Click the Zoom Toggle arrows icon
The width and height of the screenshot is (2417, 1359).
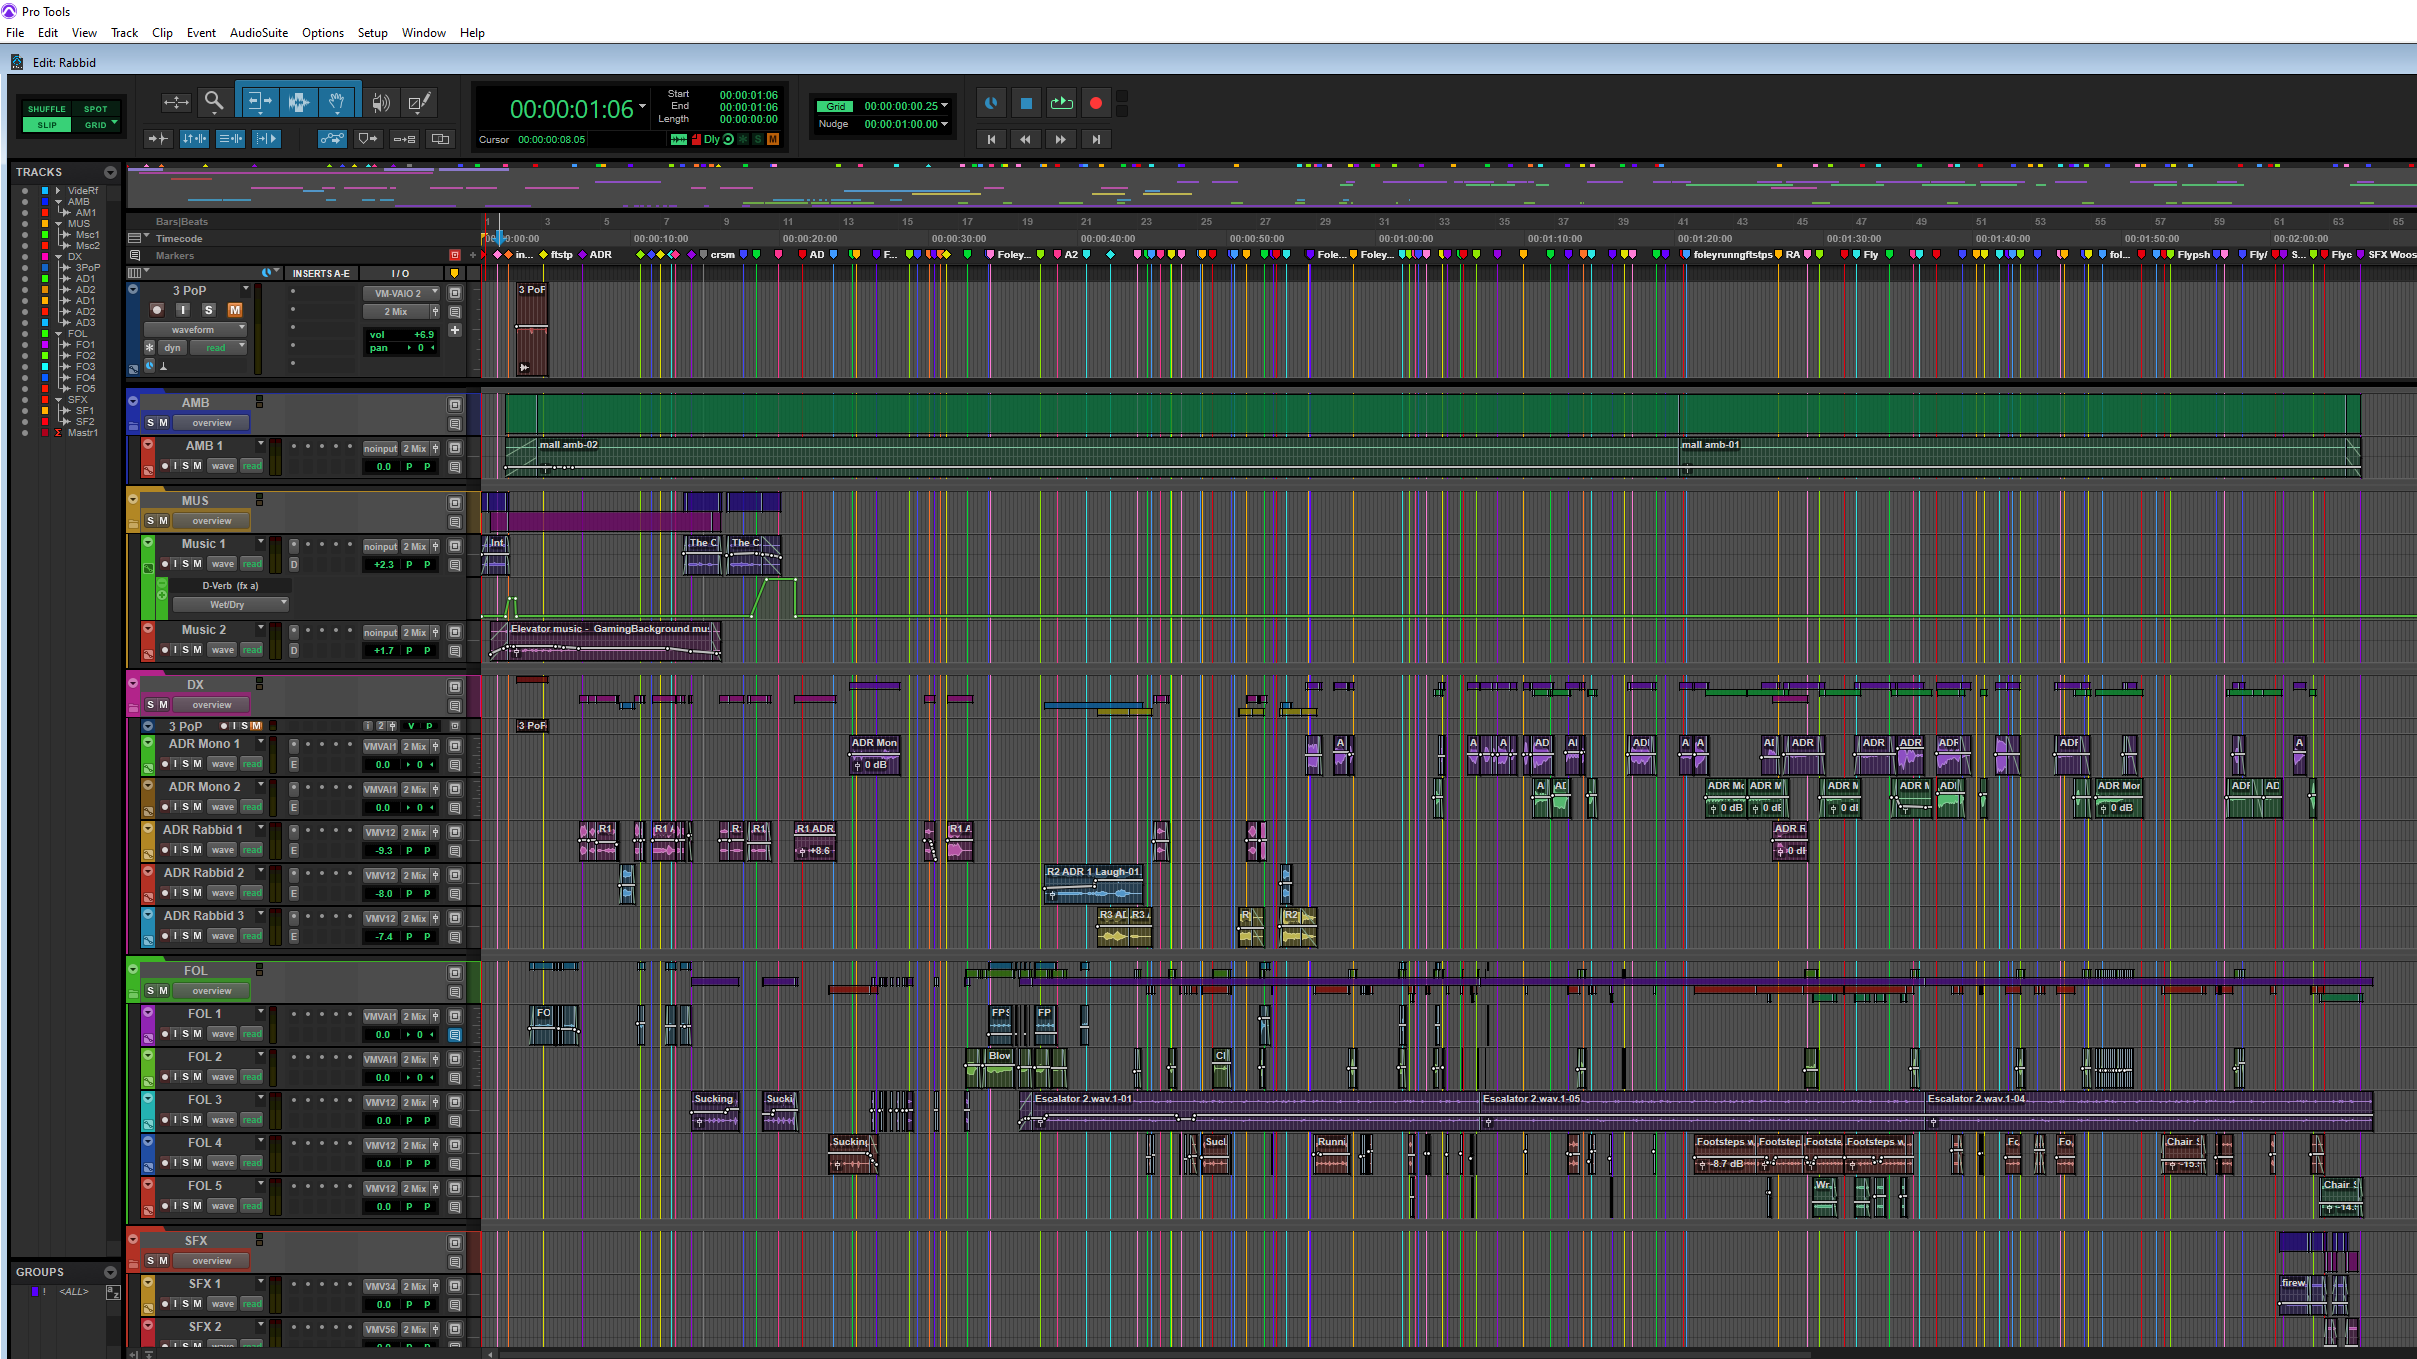point(176,102)
